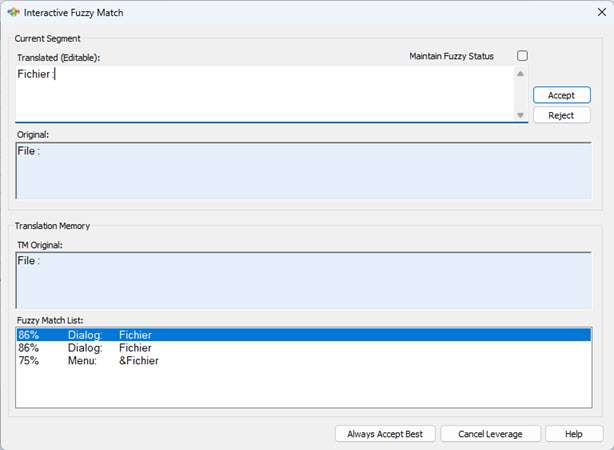
Task: Click the scroll up arrow in the translation box
Action: (x=519, y=73)
